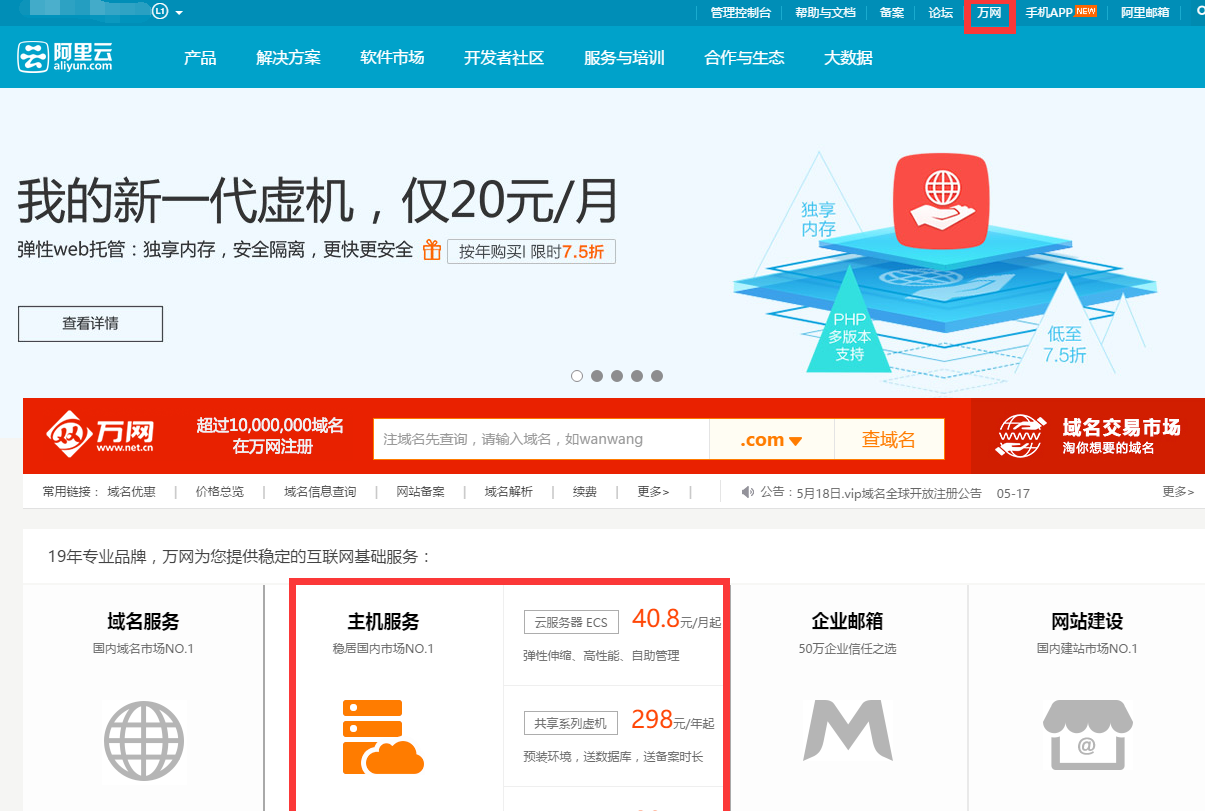Click the 备案 top bar link
The height and width of the screenshot is (811, 1205).
point(892,13)
